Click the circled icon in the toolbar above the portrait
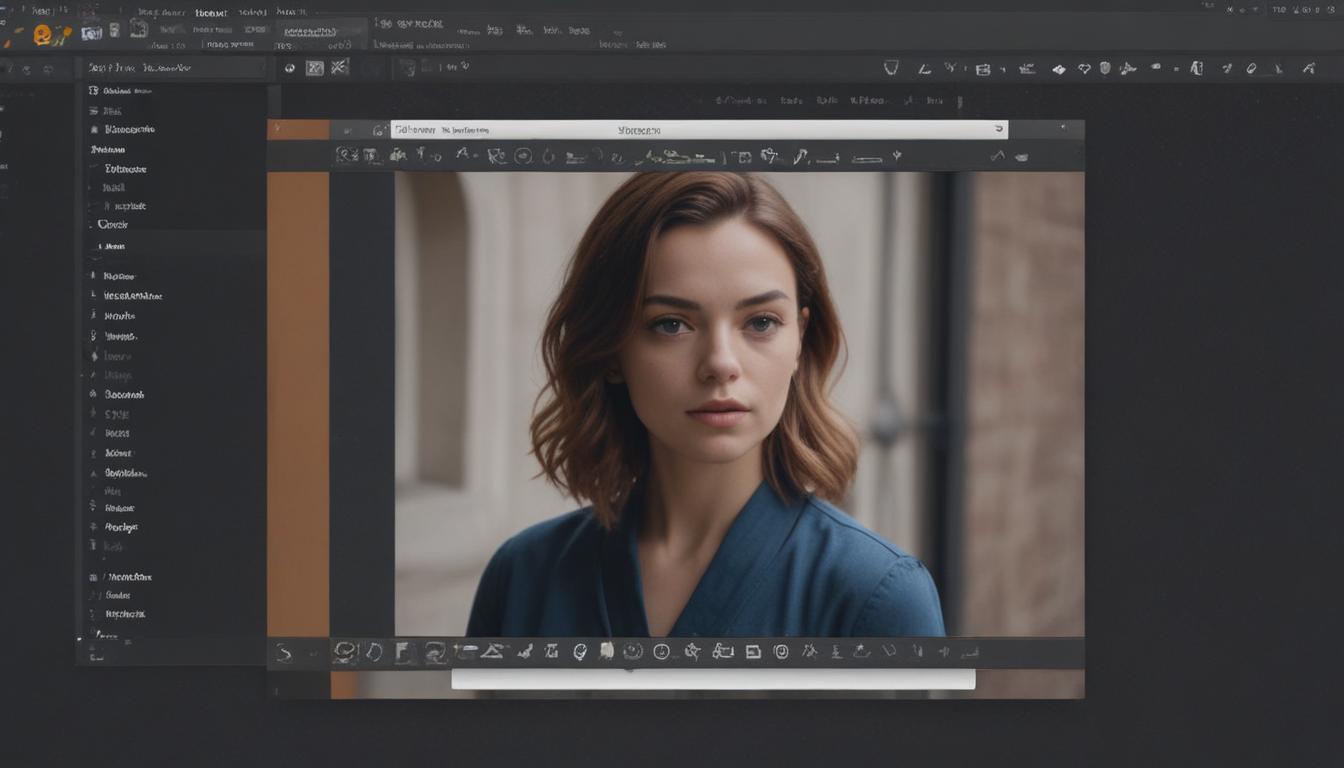 point(523,156)
